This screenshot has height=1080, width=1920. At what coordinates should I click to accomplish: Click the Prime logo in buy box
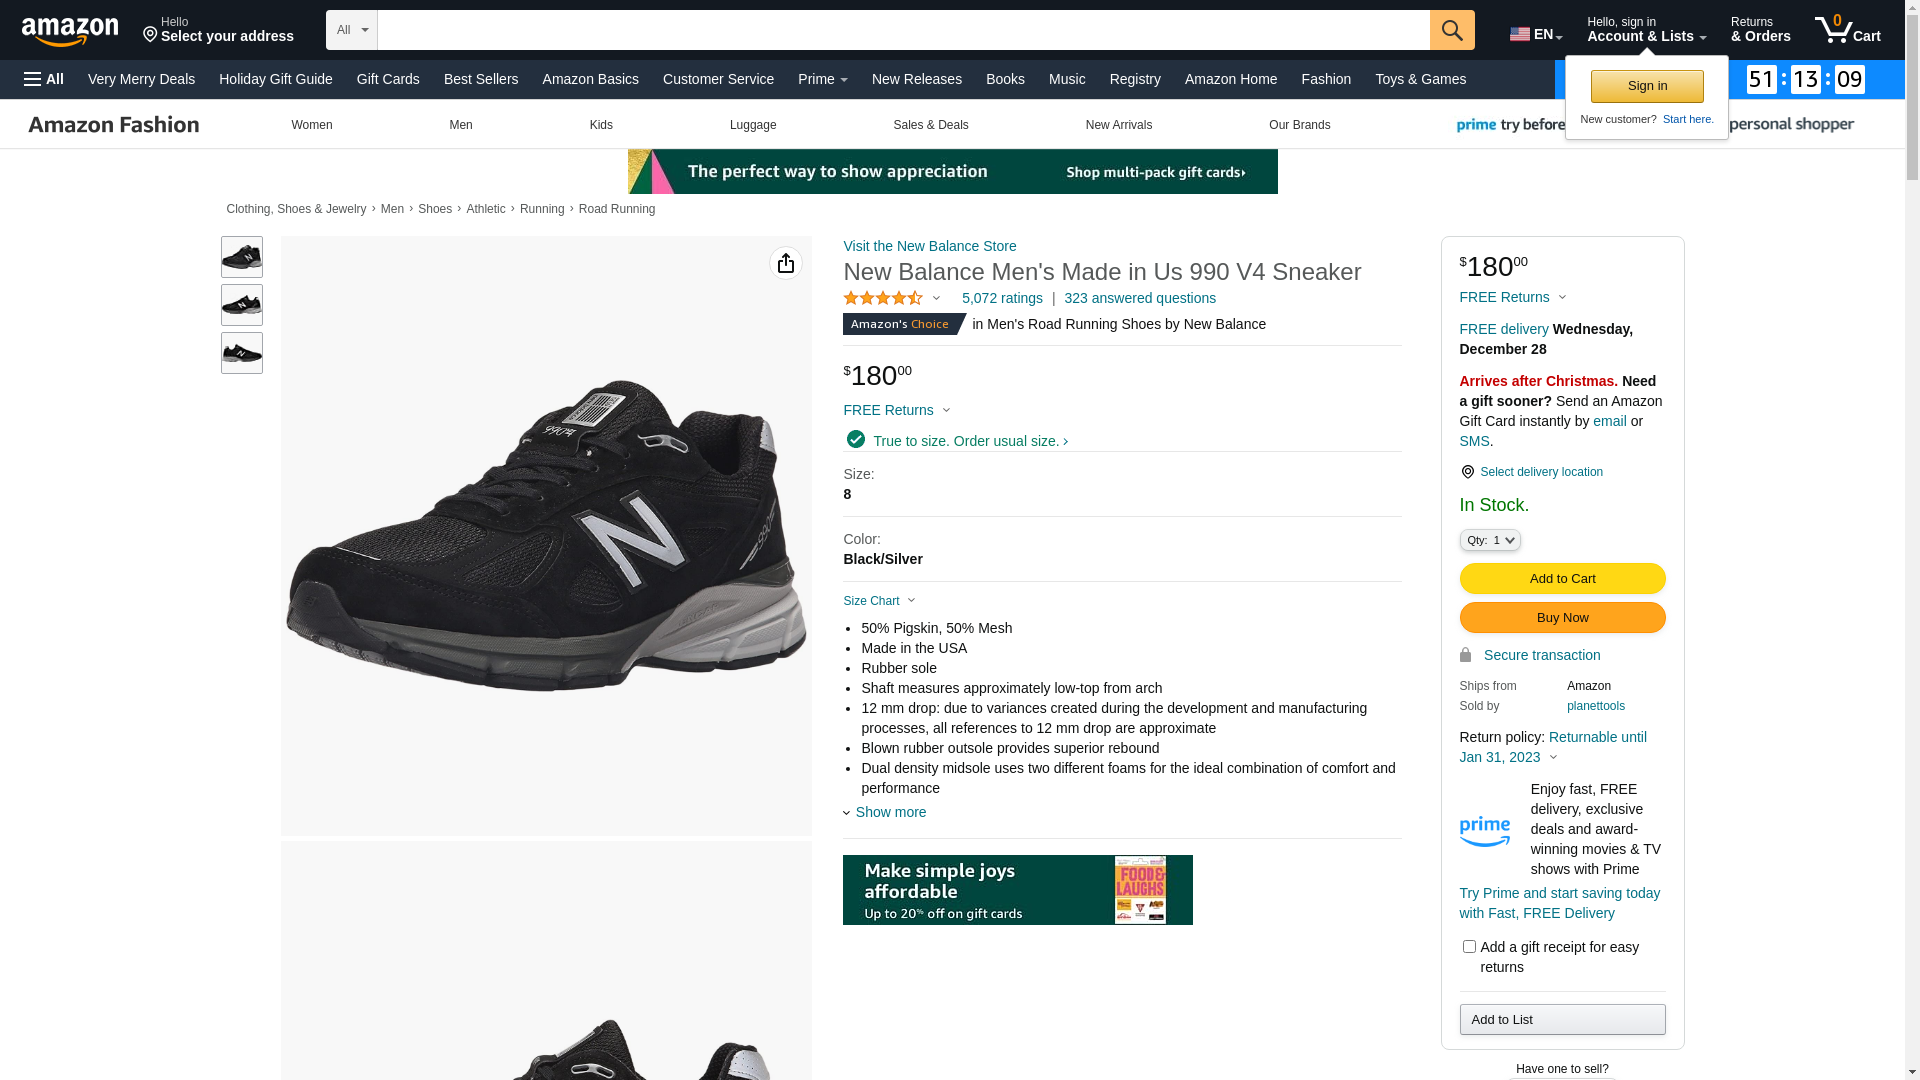tap(1485, 830)
